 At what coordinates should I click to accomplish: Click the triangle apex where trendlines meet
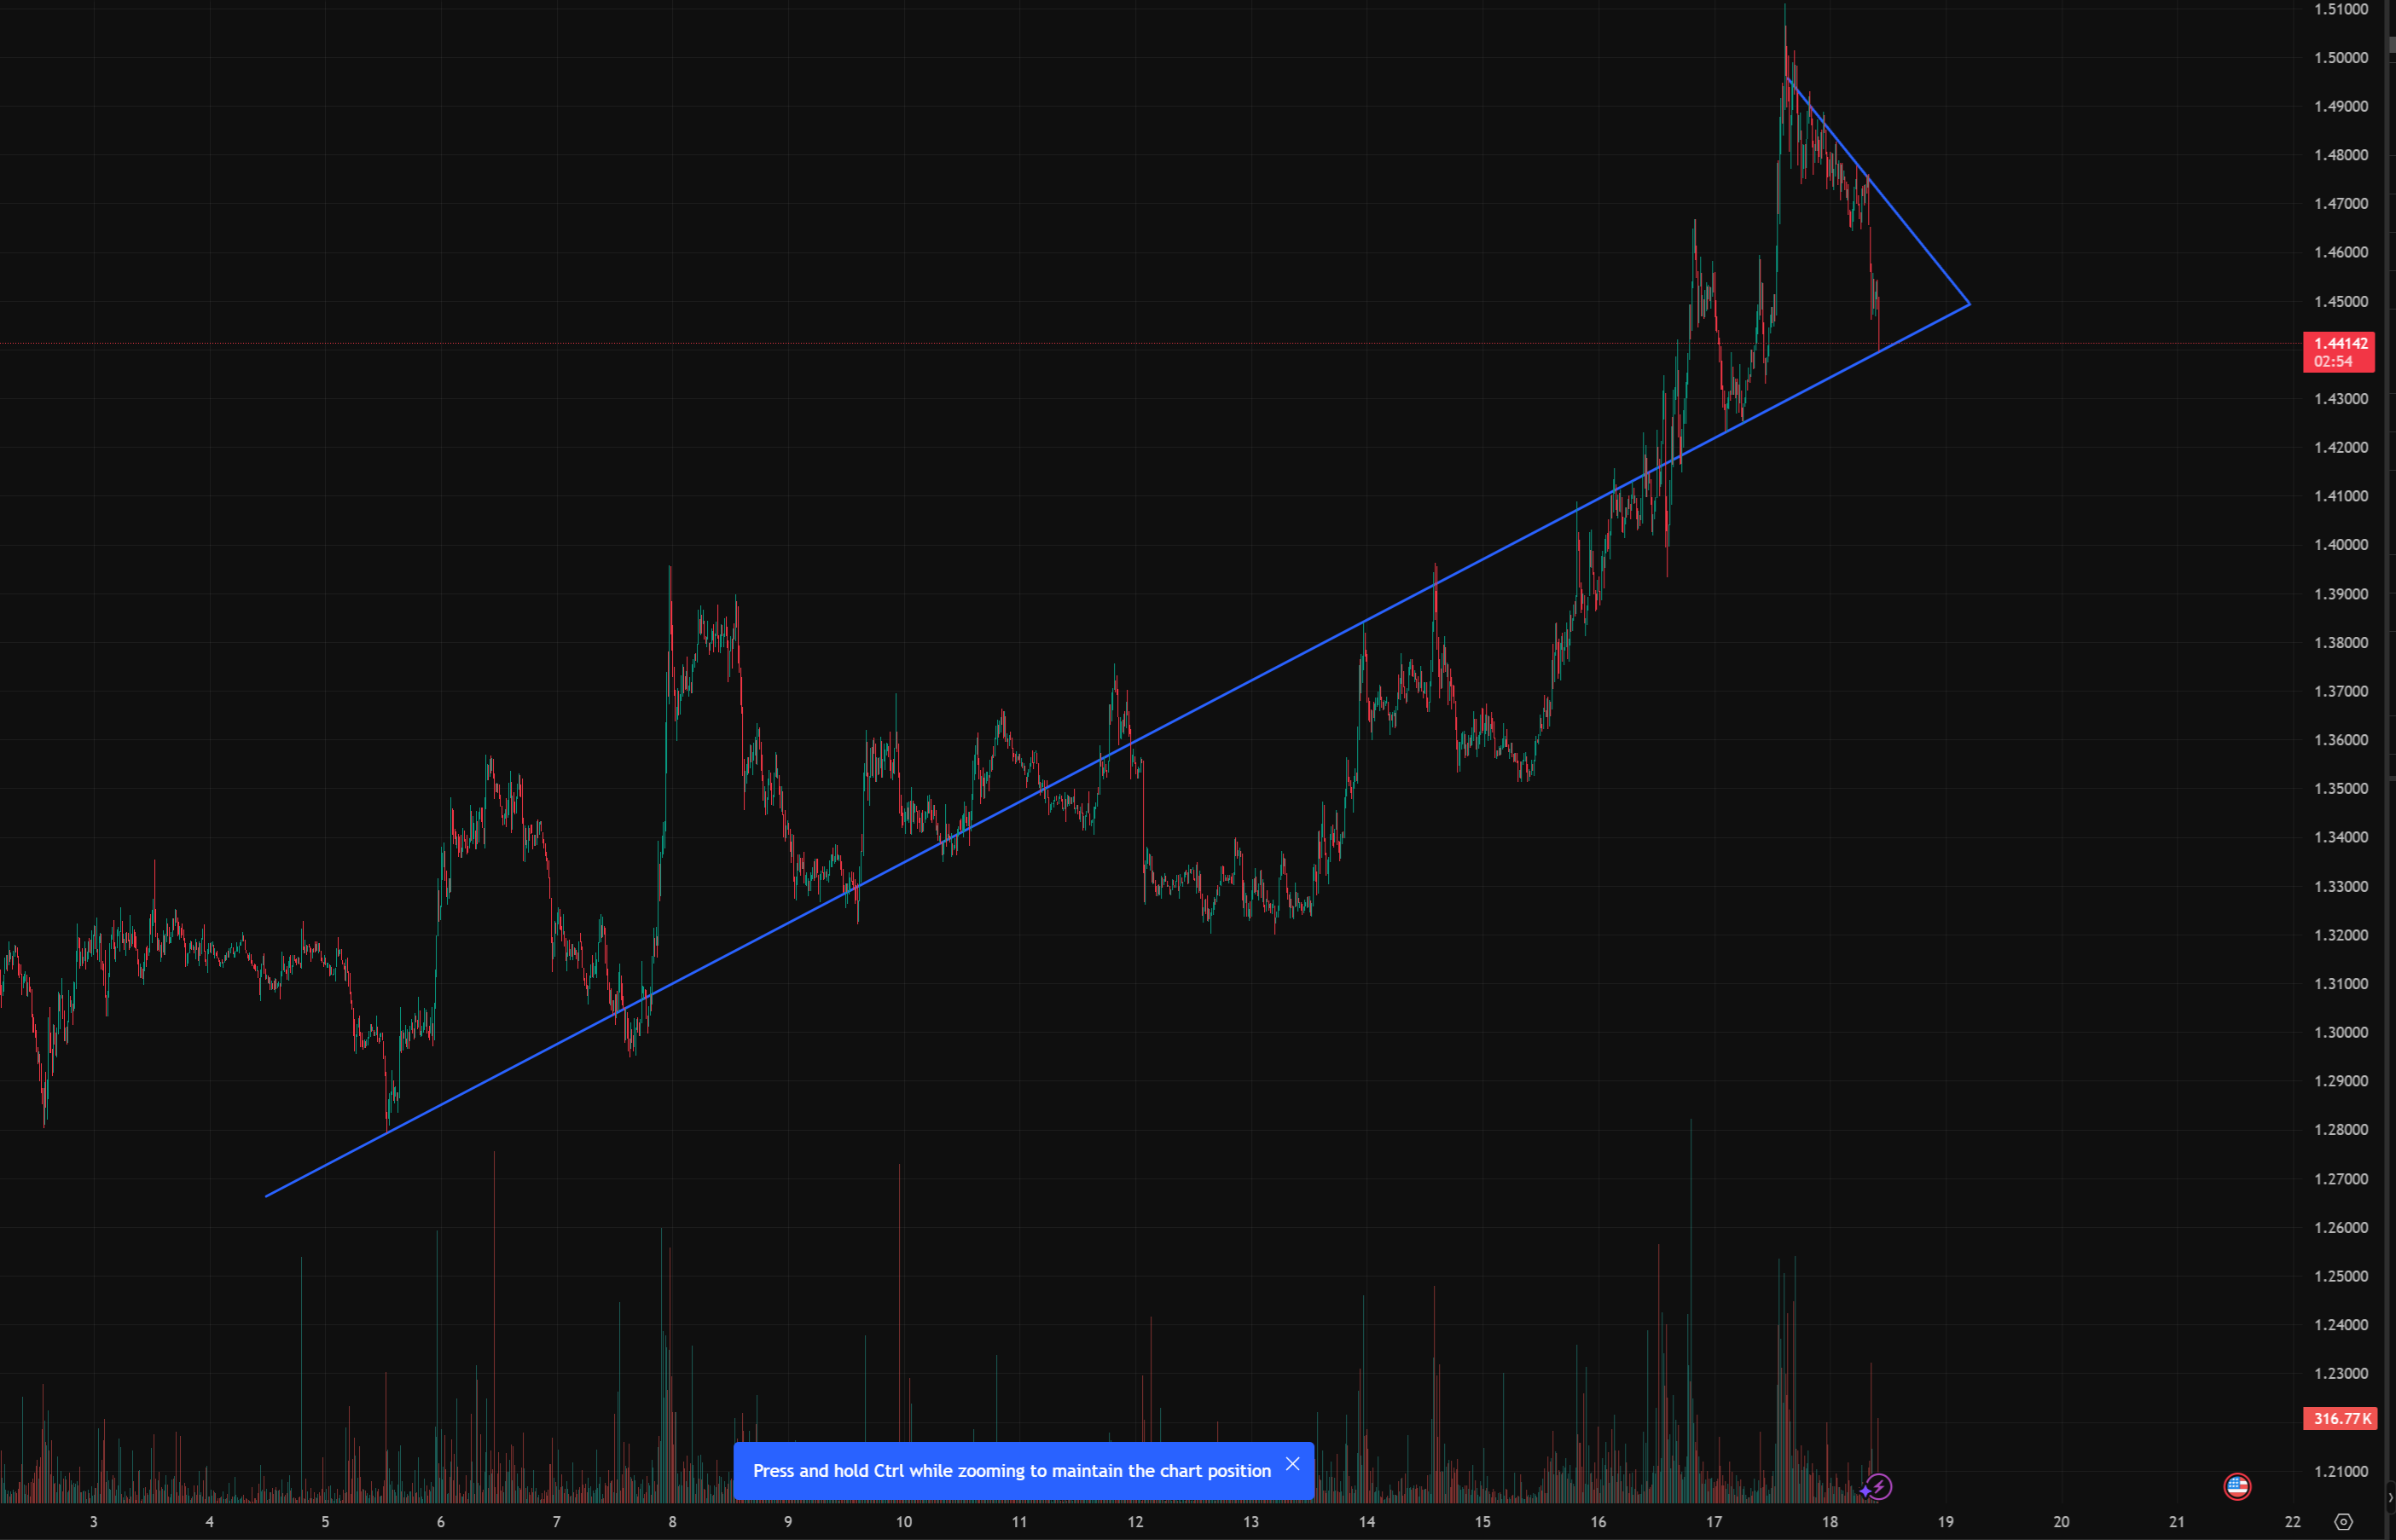pyautogui.click(x=1969, y=304)
